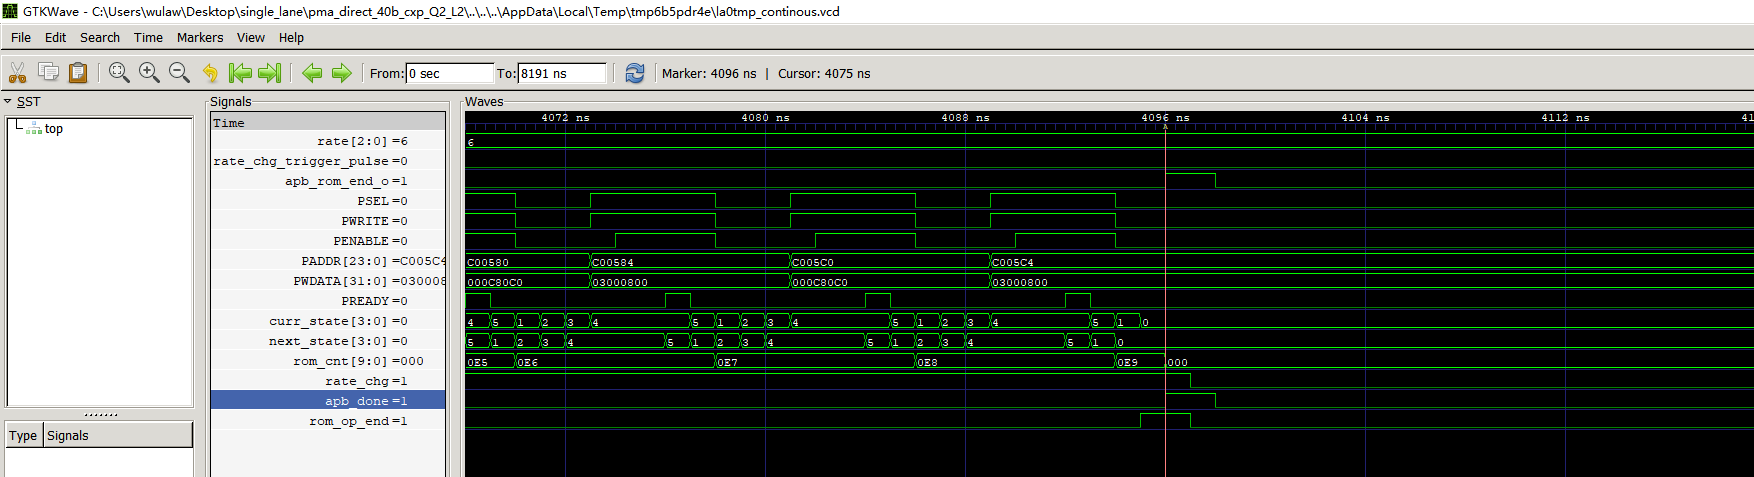Click the Zoom Fit magnifier icon

tap(119, 73)
